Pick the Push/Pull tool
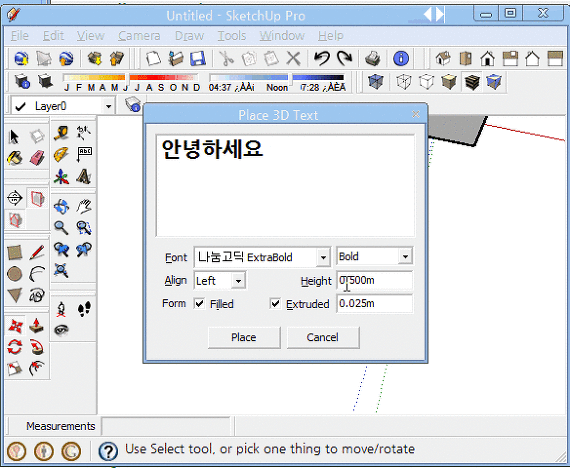The width and height of the screenshot is (570, 468). (37, 326)
